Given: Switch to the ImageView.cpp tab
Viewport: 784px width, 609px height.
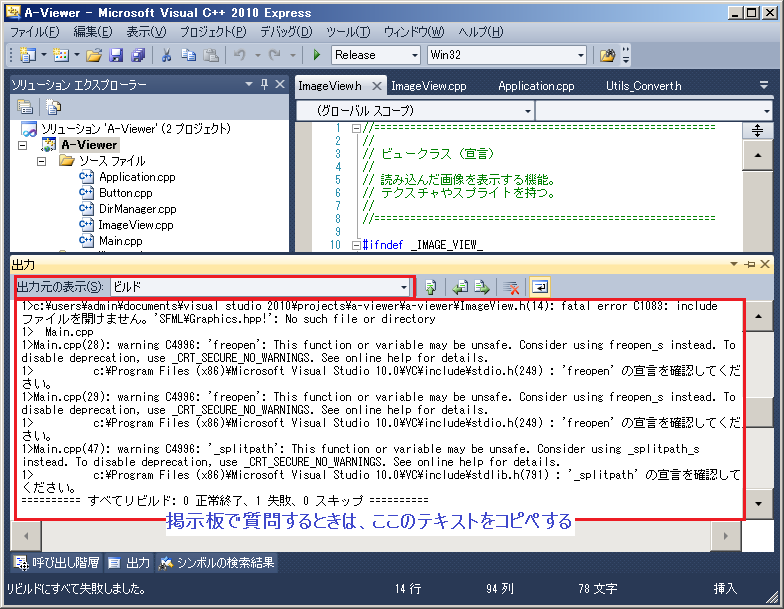Looking at the screenshot, I should click(429, 86).
